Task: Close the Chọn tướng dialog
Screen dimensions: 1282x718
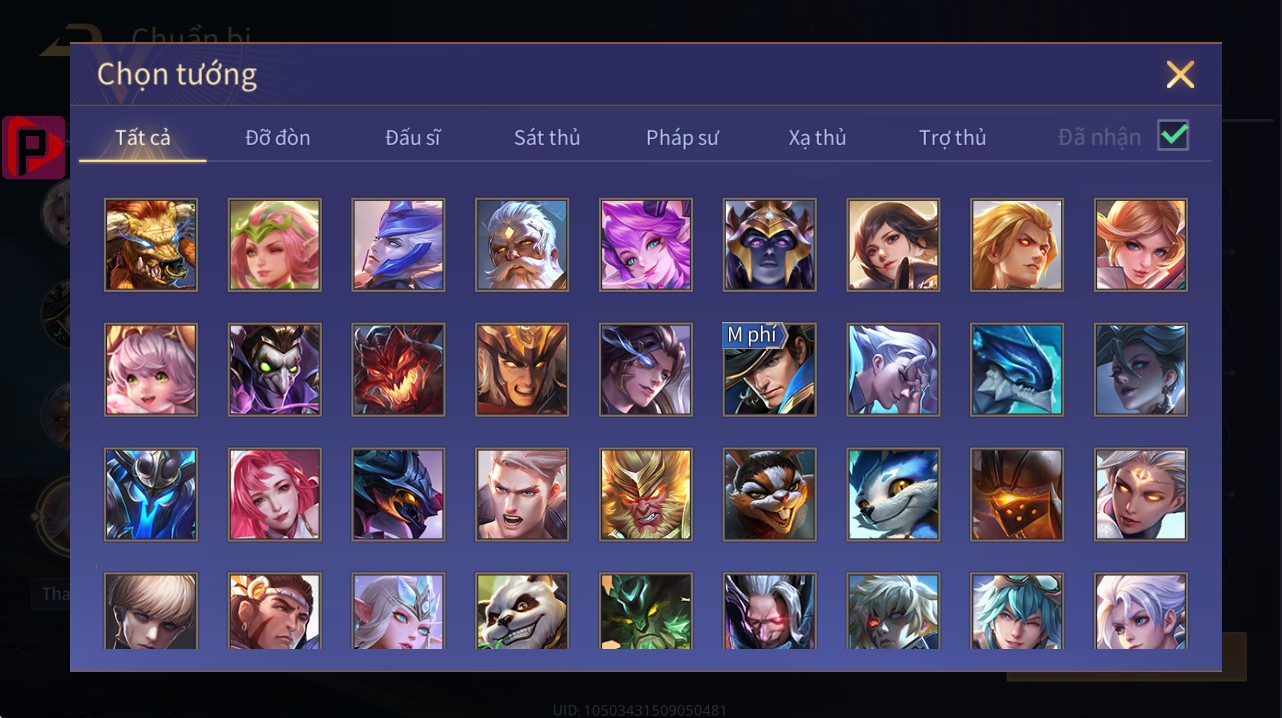Action: click(x=1180, y=74)
